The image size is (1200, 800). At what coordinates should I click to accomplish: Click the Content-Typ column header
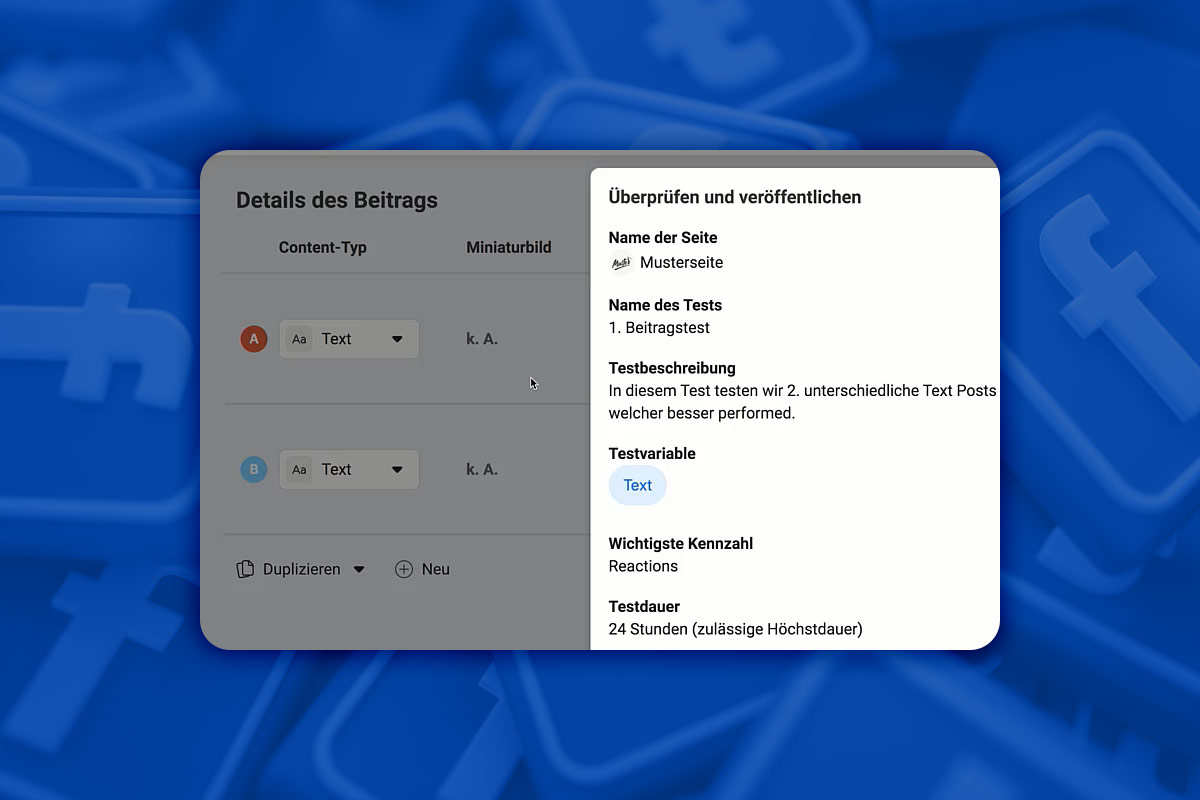click(x=323, y=247)
